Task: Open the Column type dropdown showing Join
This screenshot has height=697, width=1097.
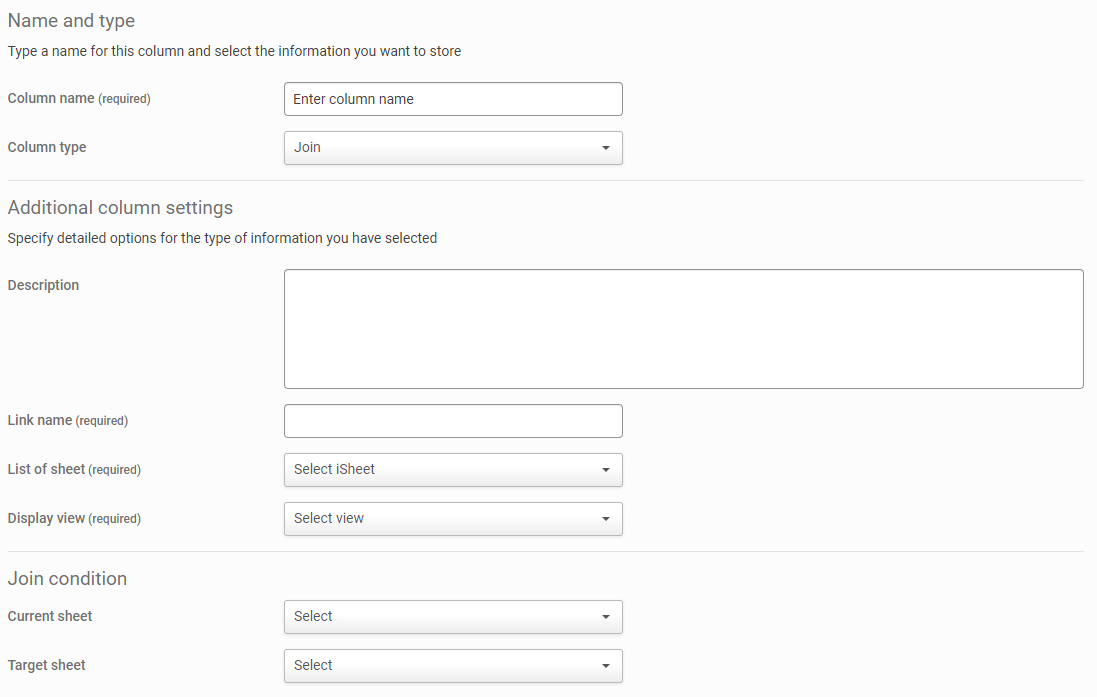Action: pyautogui.click(x=453, y=148)
